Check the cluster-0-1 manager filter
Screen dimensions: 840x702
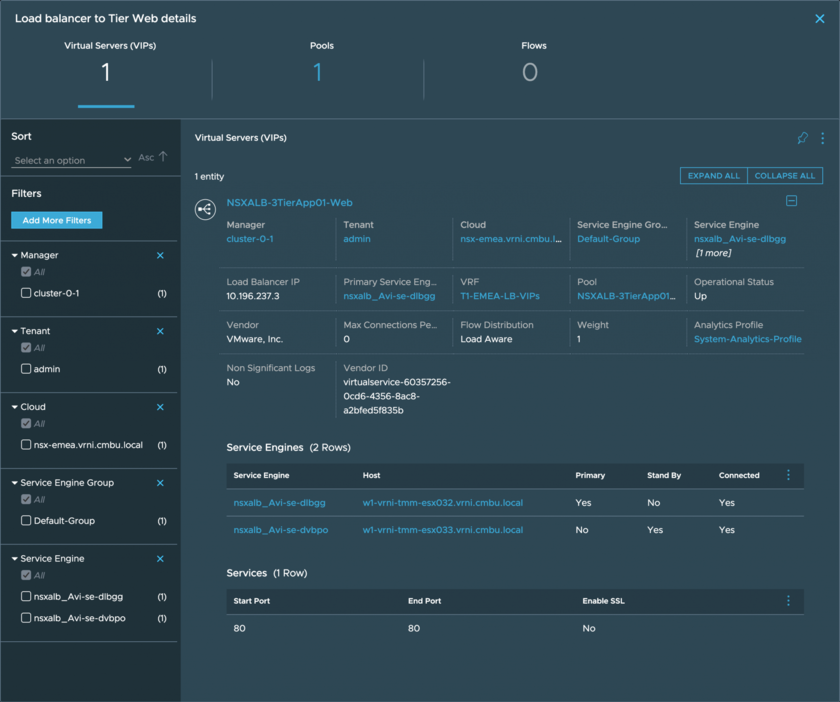[26, 294]
